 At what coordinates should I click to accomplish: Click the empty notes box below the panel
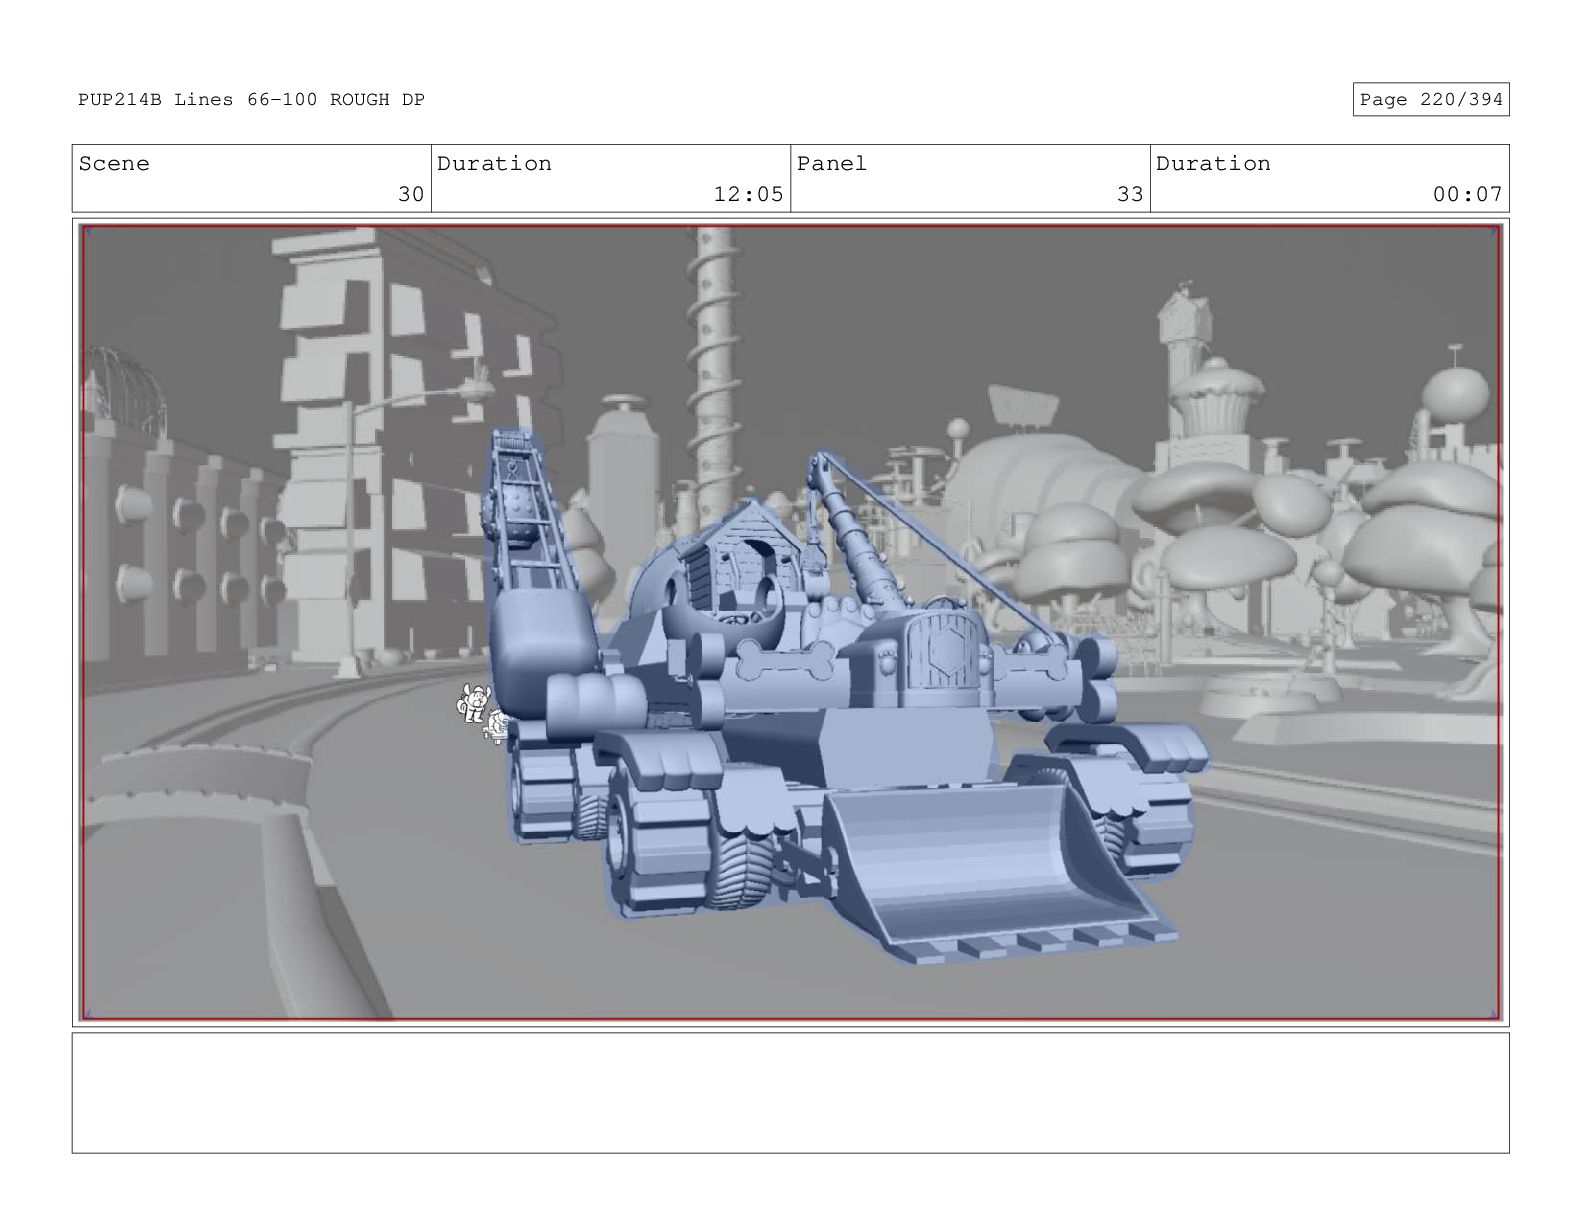coord(791,1093)
